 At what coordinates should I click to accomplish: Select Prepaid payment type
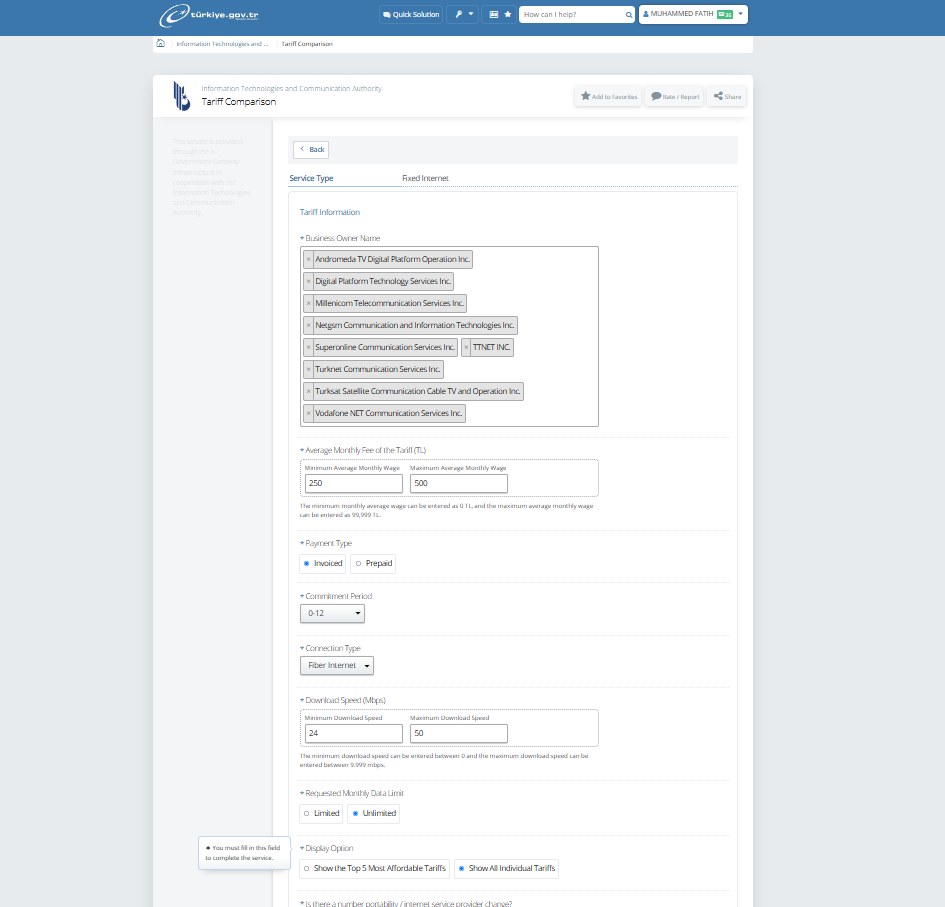click(373, 563)
